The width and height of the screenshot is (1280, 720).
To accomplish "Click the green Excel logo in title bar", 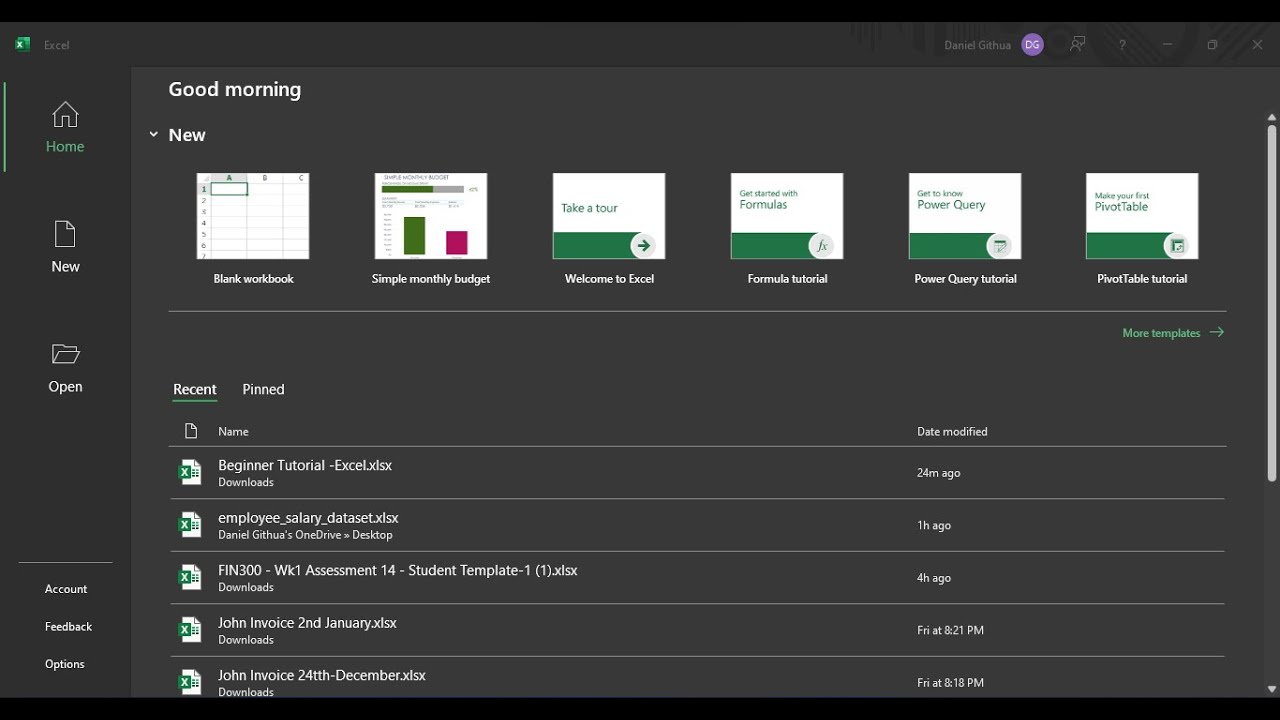I will tap(22, 44).
